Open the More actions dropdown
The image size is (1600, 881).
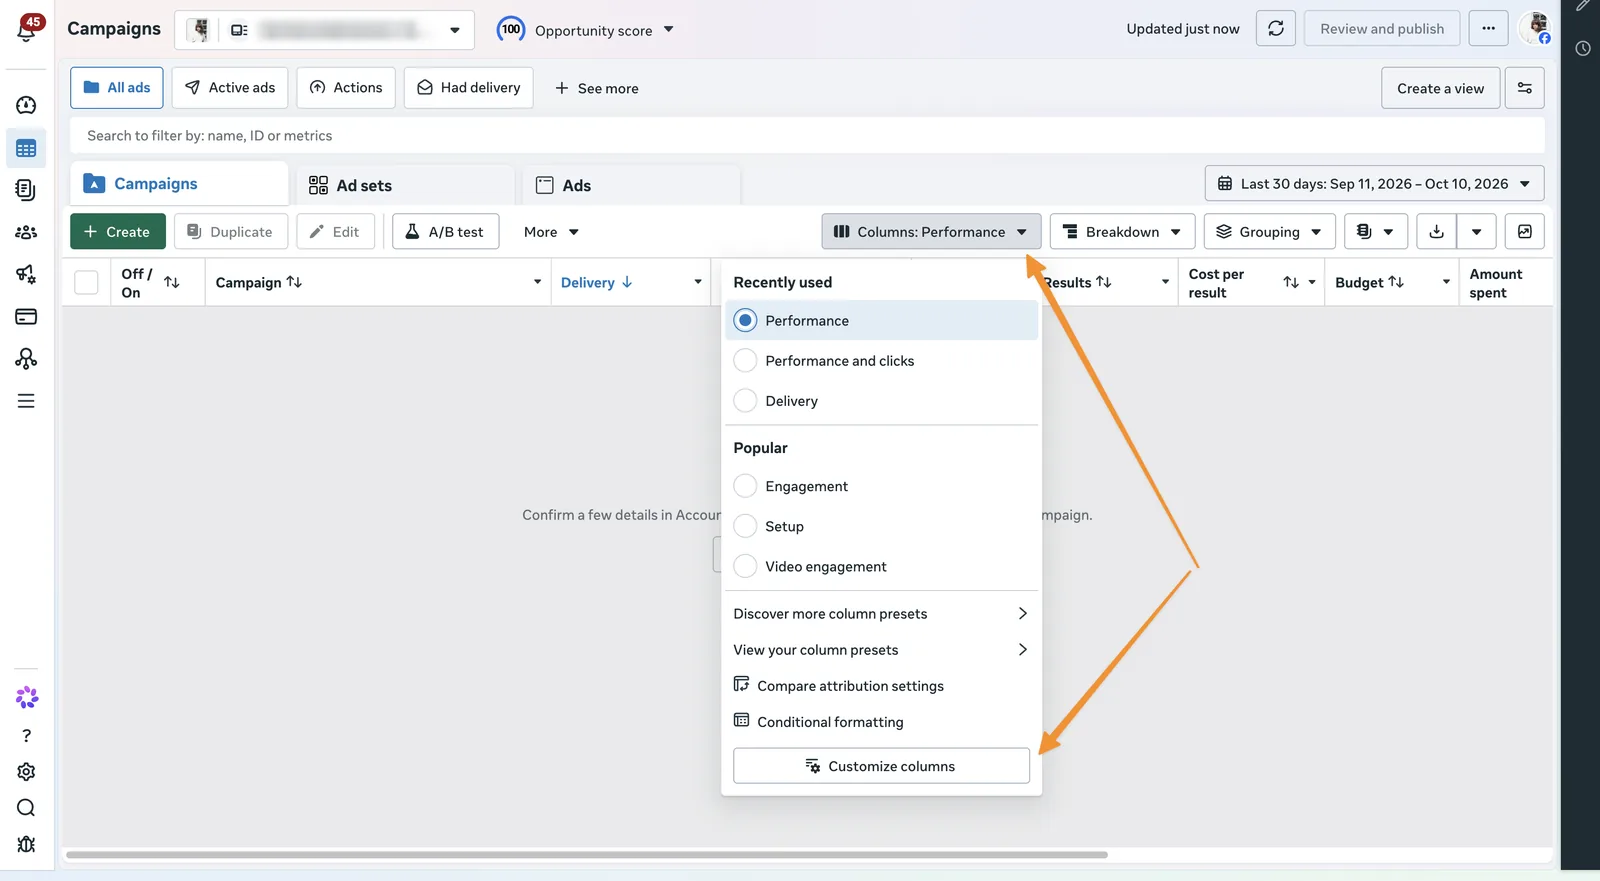(551, 232)
